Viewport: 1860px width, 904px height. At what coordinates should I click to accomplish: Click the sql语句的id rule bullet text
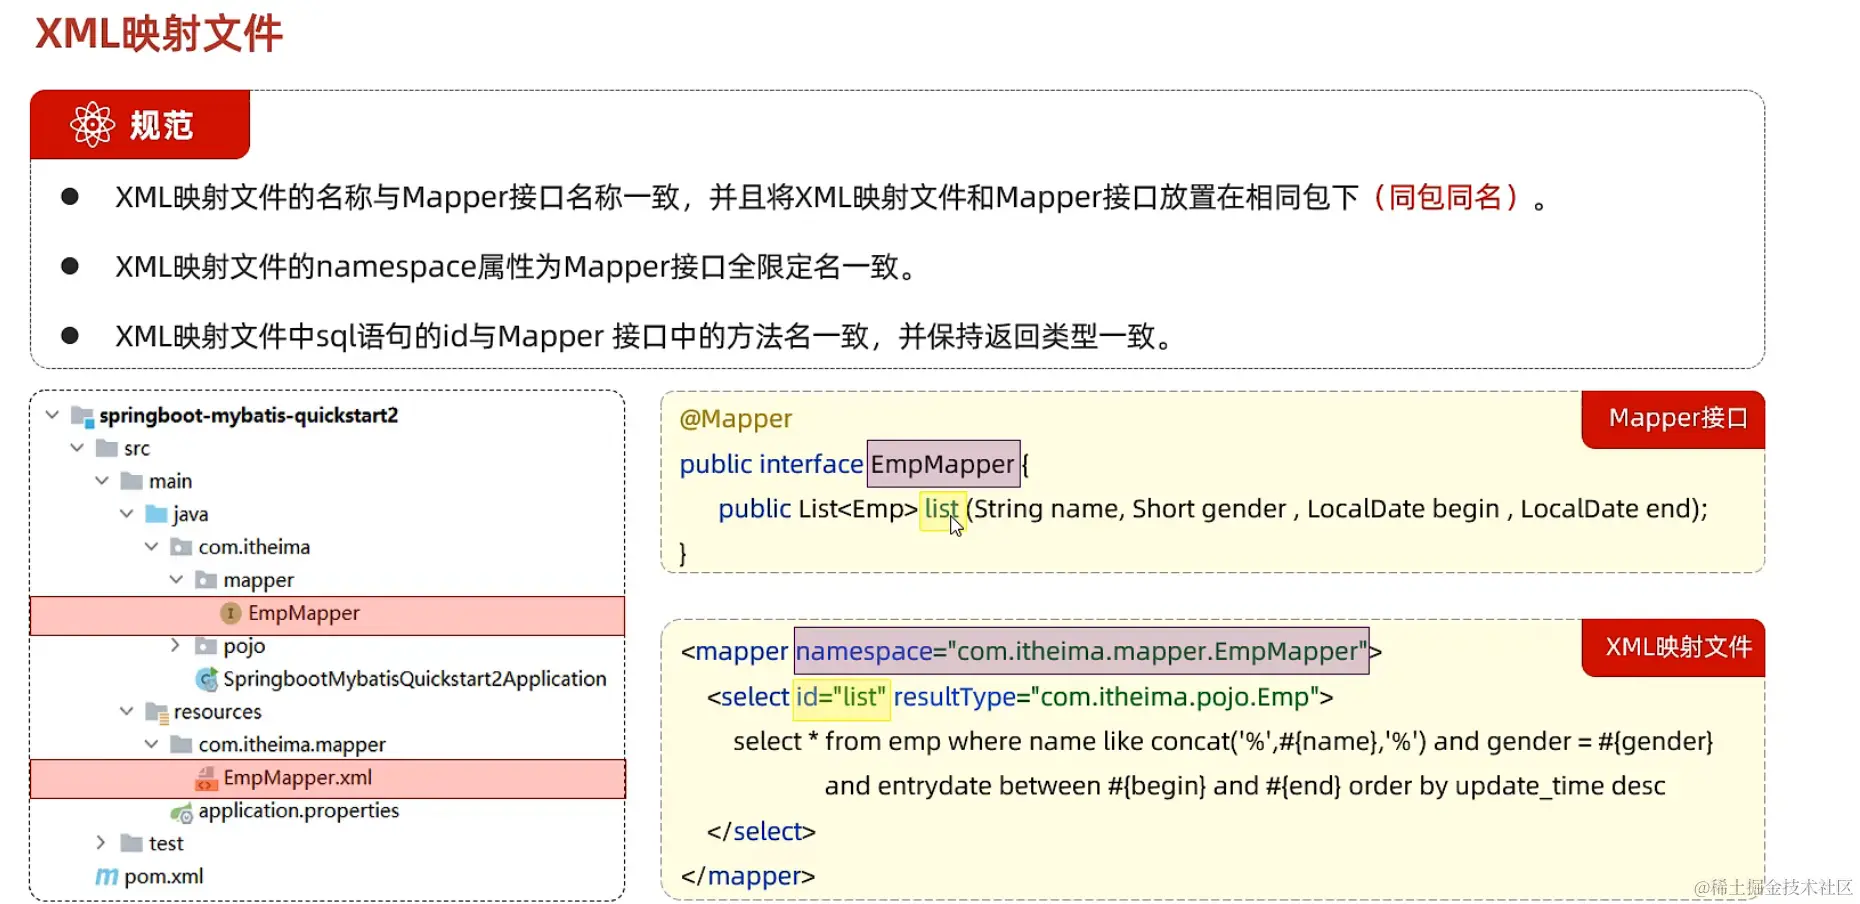[x=645, y=336]
